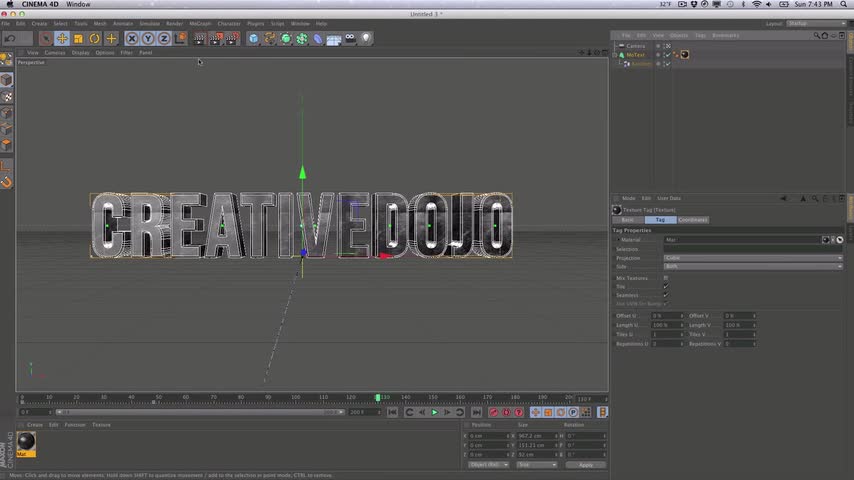The width and height of the screenshot is (854, 480).
Task: Go to end of animation
Action: tap(477, 412)
